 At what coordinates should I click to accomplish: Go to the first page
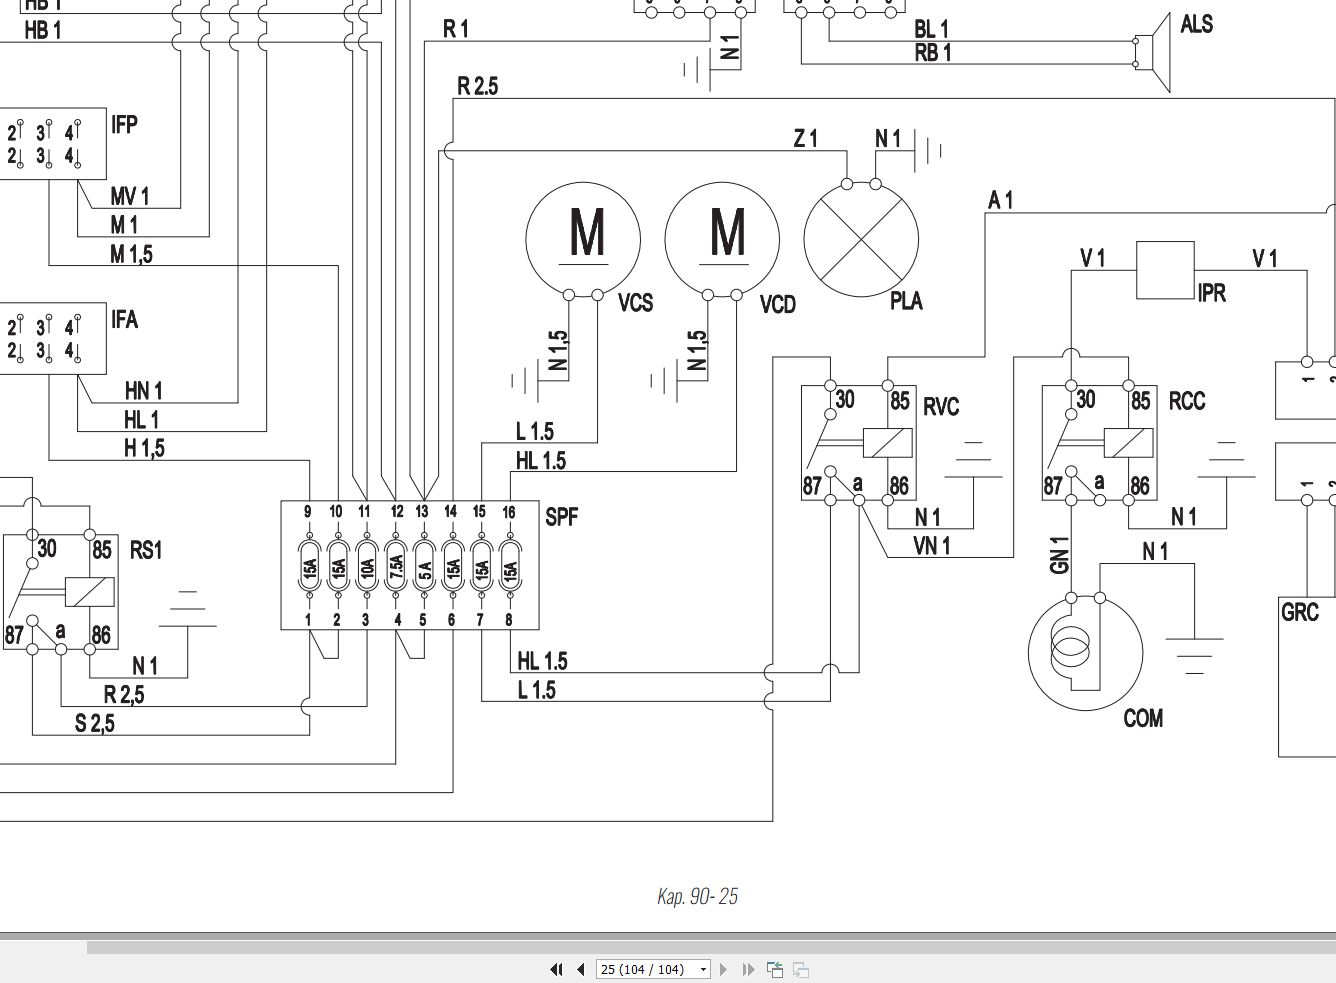[x=557, y=969]
